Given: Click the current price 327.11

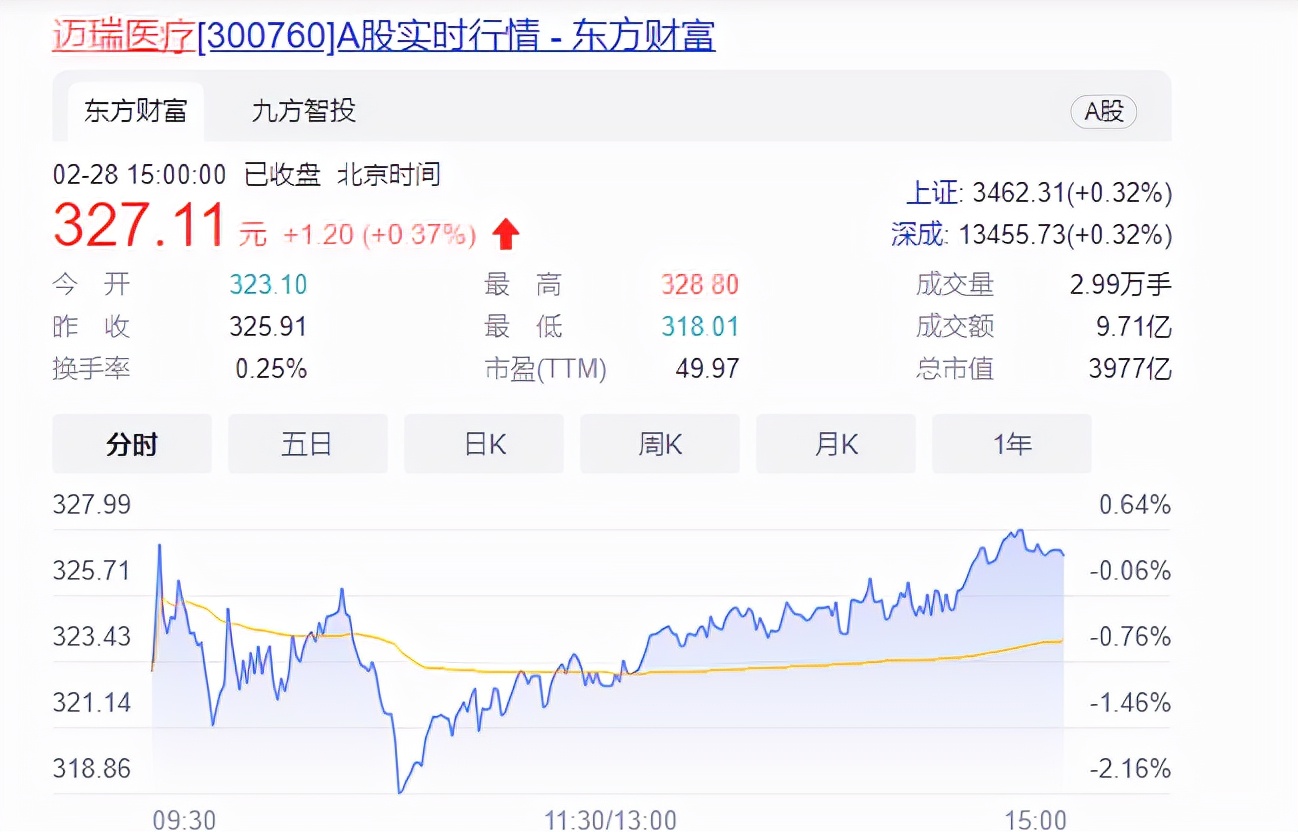Looking at the screenshot, I should (139, 225).
